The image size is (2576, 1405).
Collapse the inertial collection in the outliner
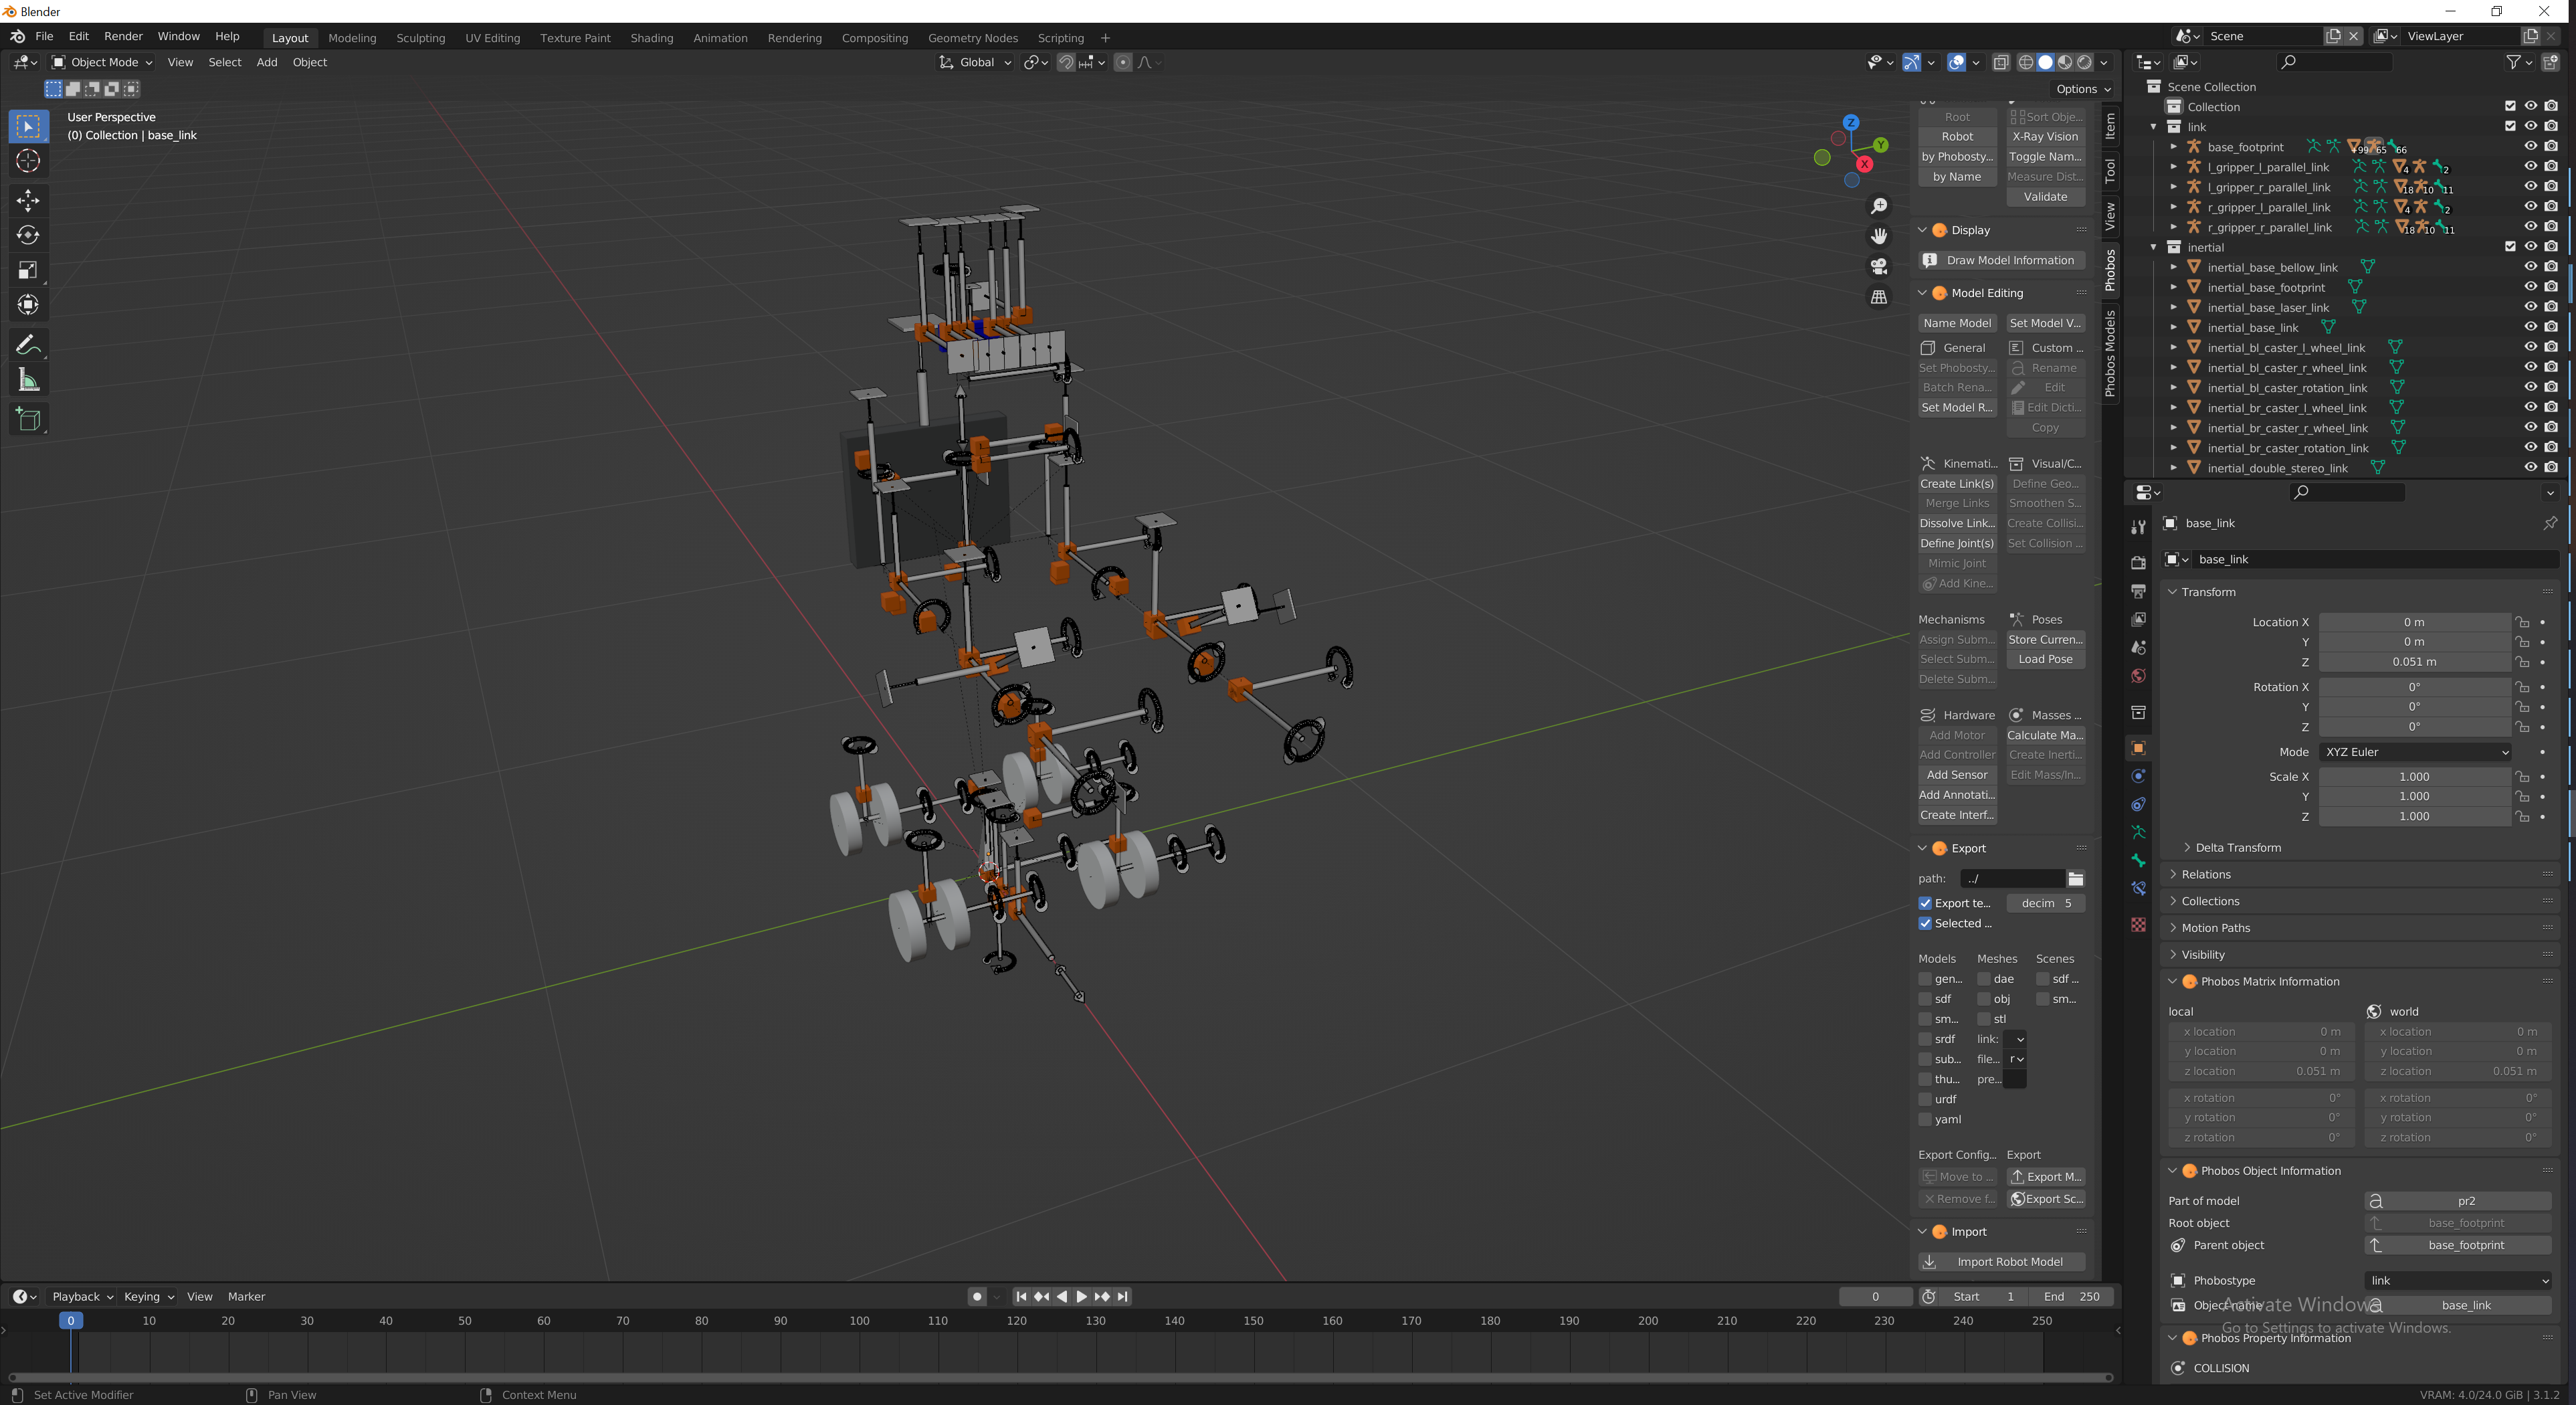(2153, 247)
